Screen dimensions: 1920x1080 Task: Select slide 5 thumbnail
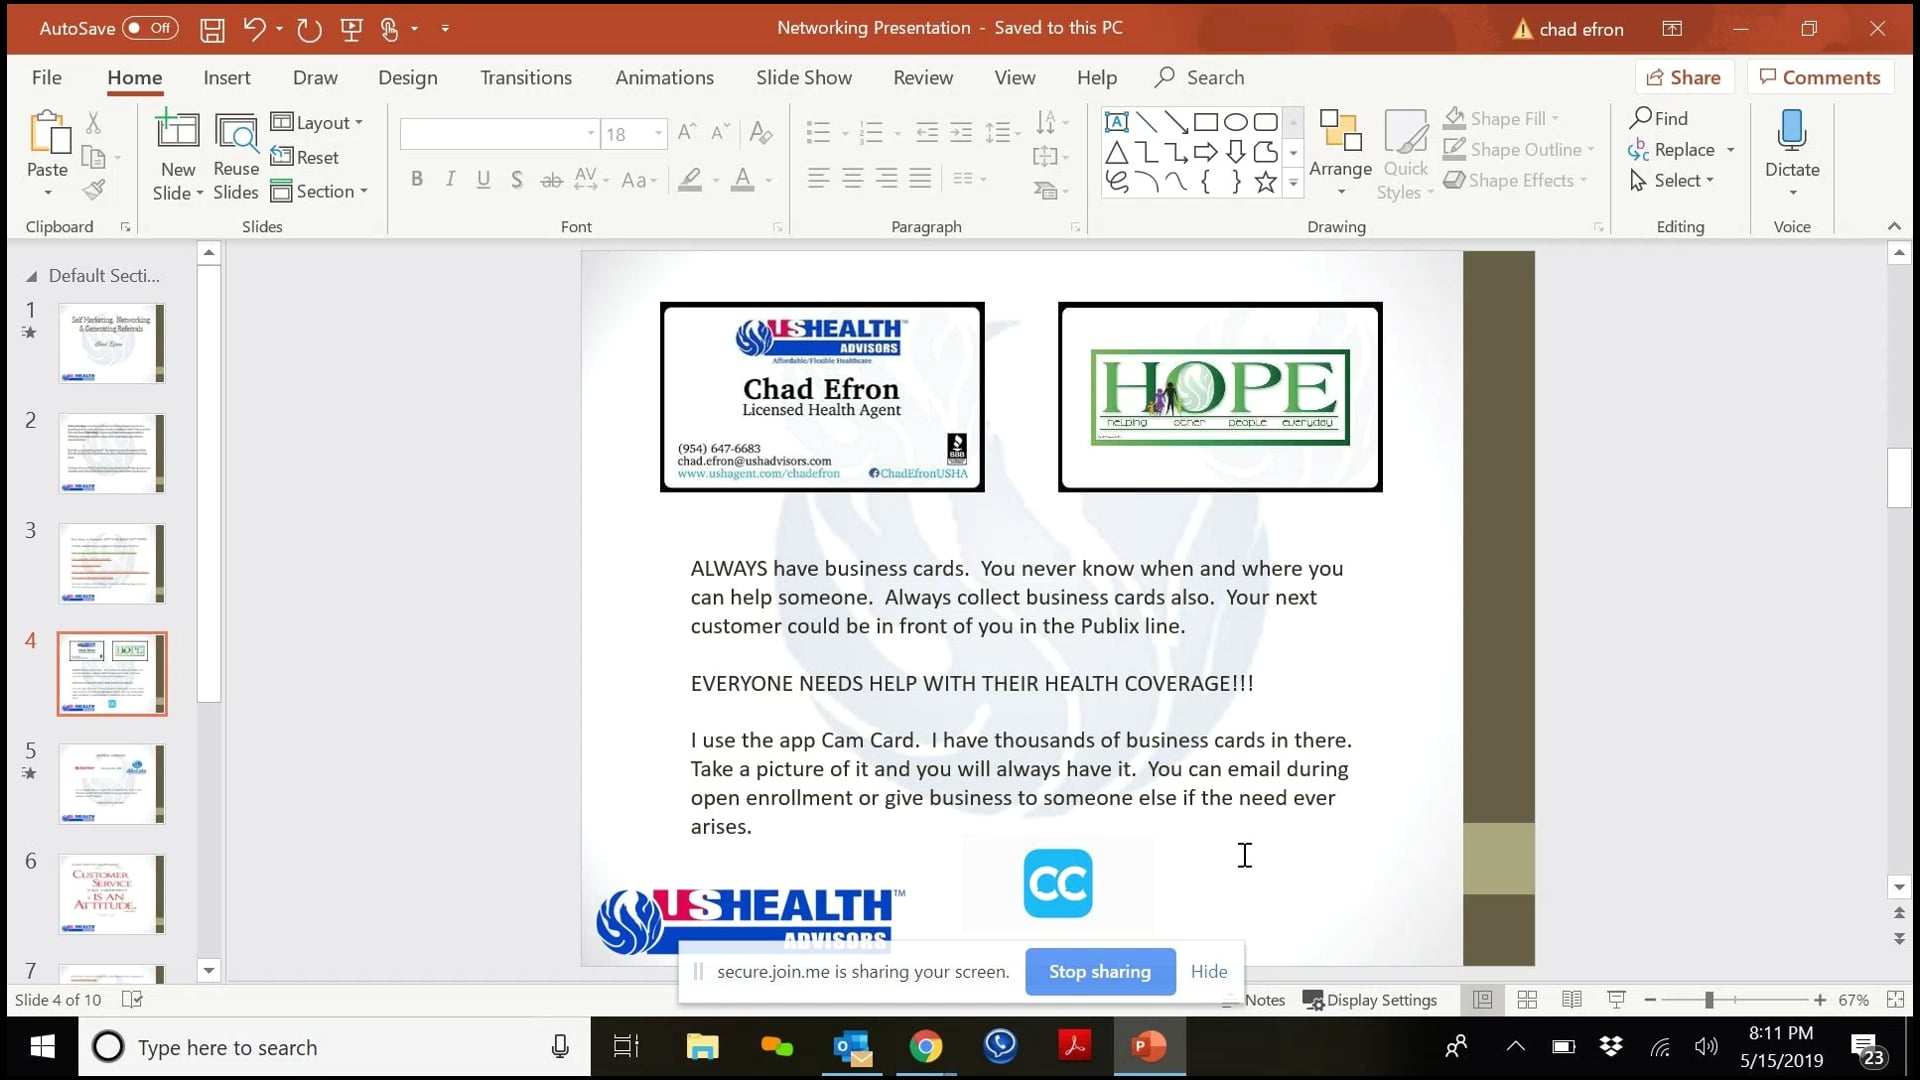point(111,784)
